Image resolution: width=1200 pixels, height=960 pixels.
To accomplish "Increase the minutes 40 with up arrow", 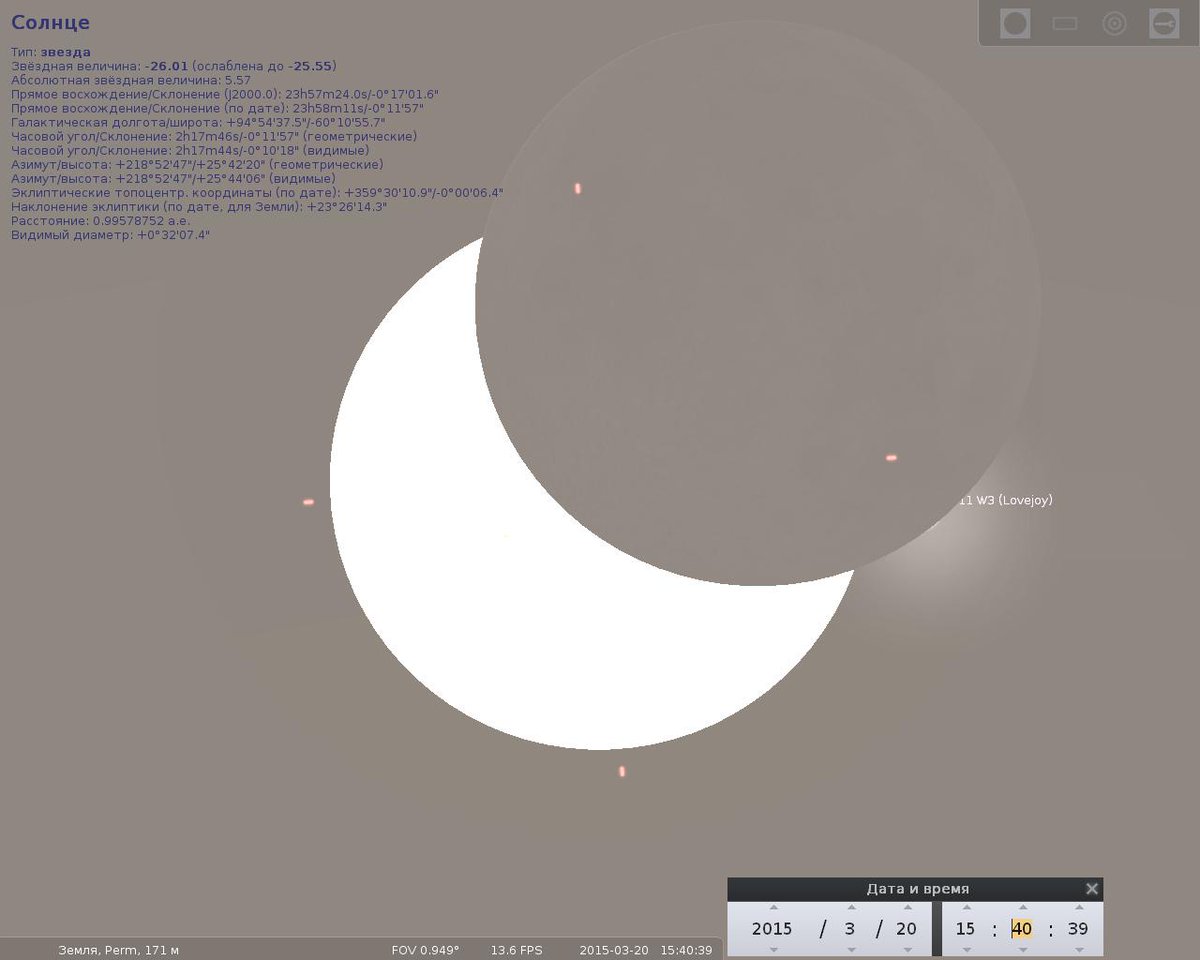I will point(1021,908).
